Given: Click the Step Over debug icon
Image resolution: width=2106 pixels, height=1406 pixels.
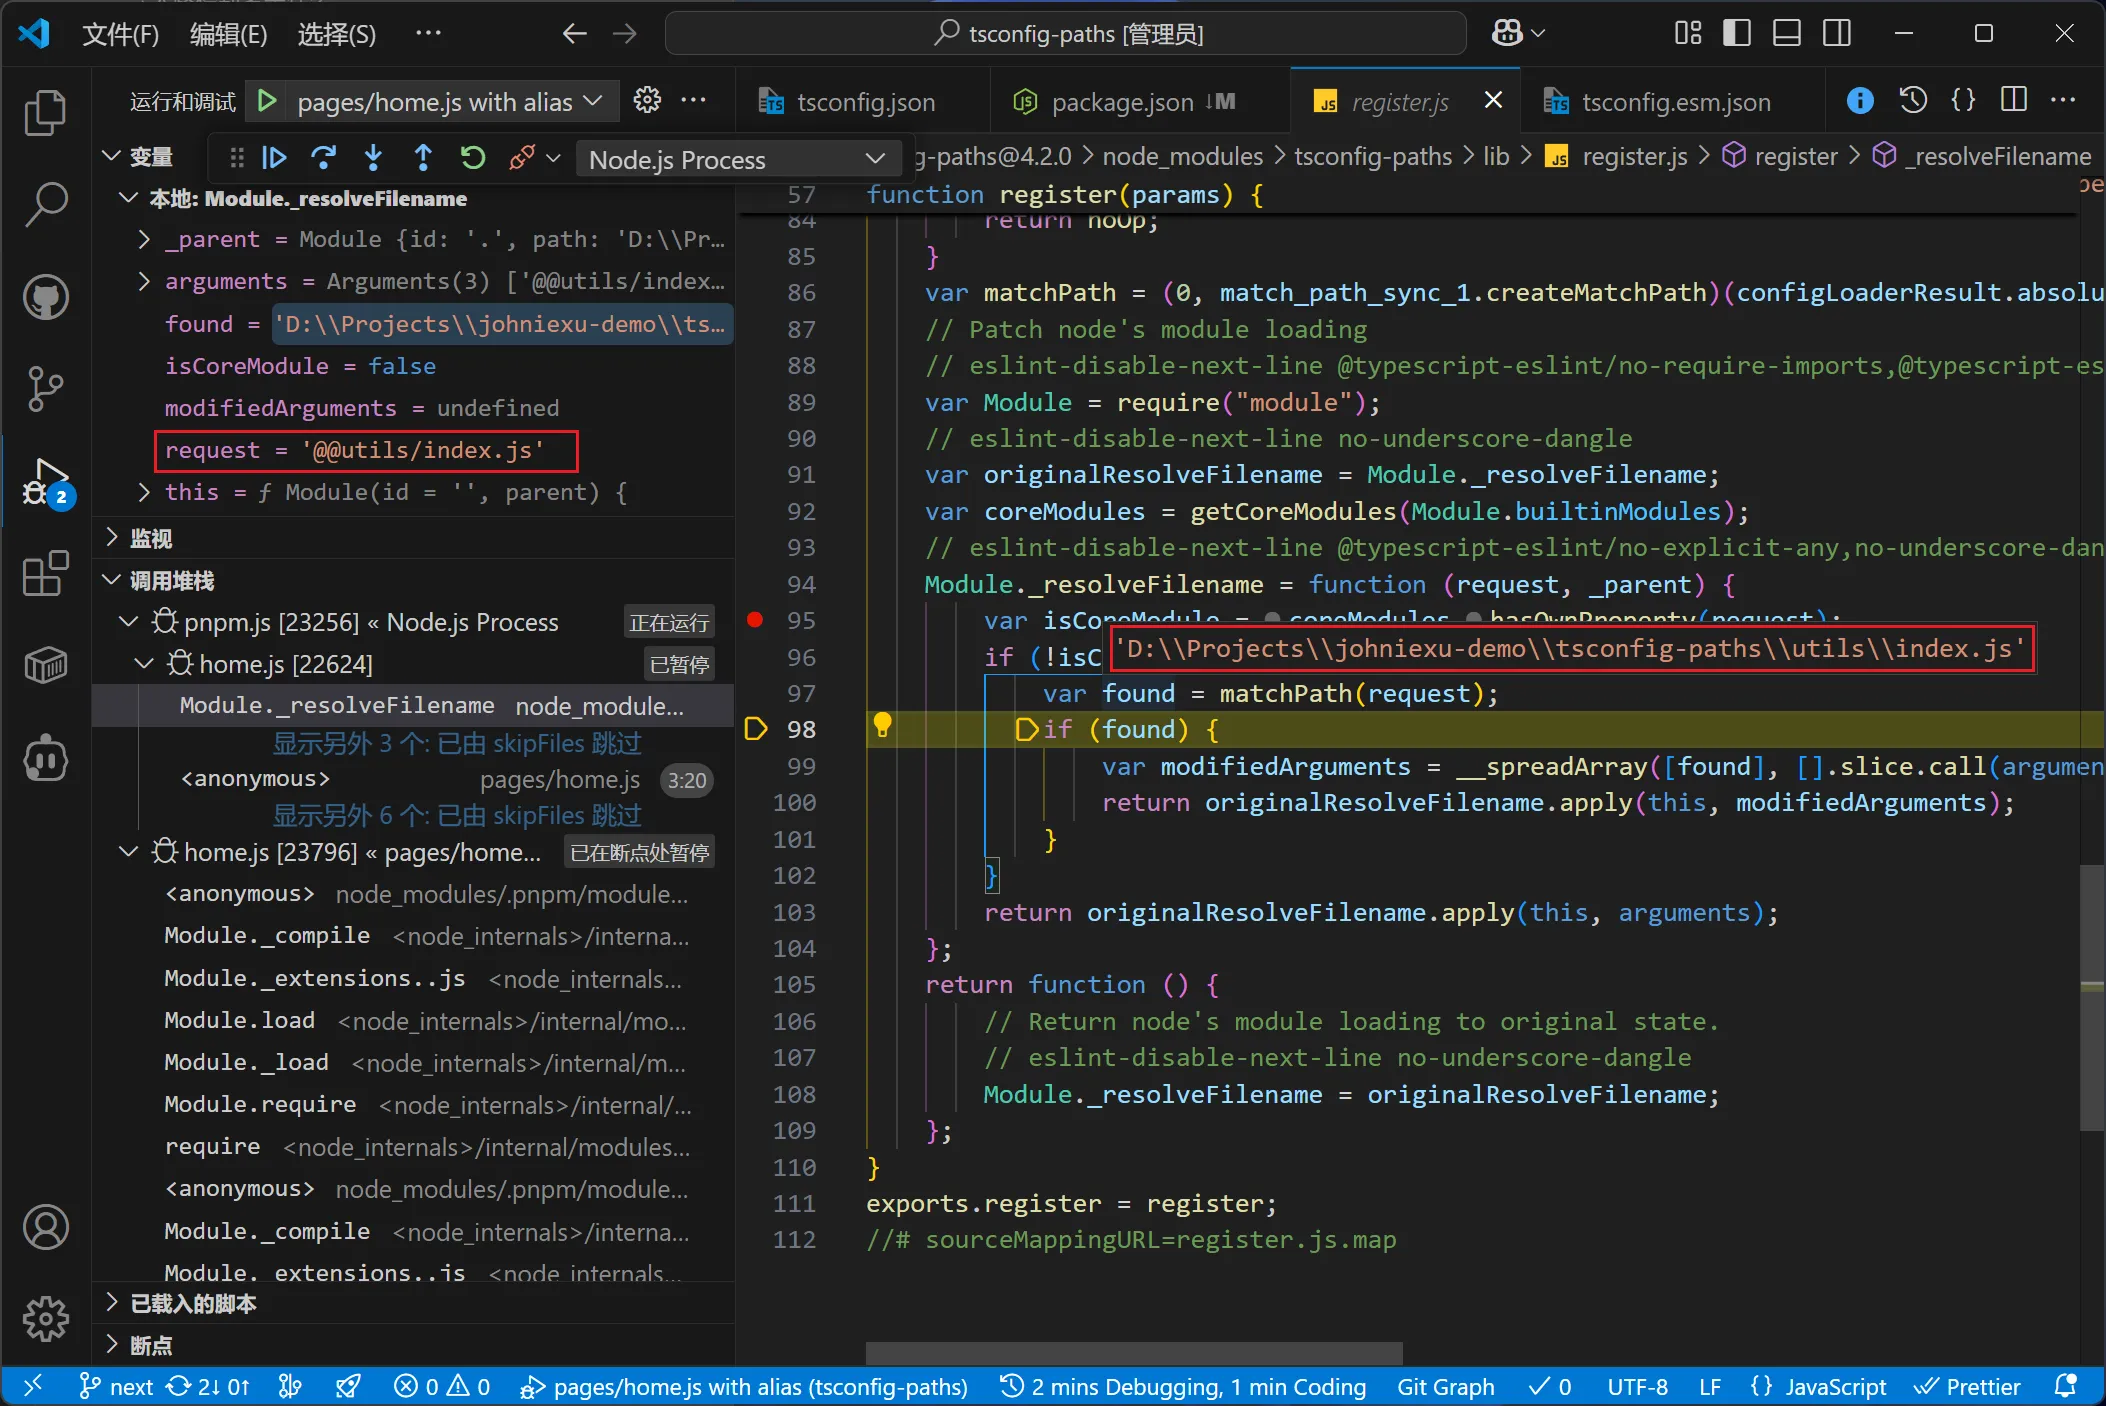Looking at the screenshot, I should click(x=323, y=158).
